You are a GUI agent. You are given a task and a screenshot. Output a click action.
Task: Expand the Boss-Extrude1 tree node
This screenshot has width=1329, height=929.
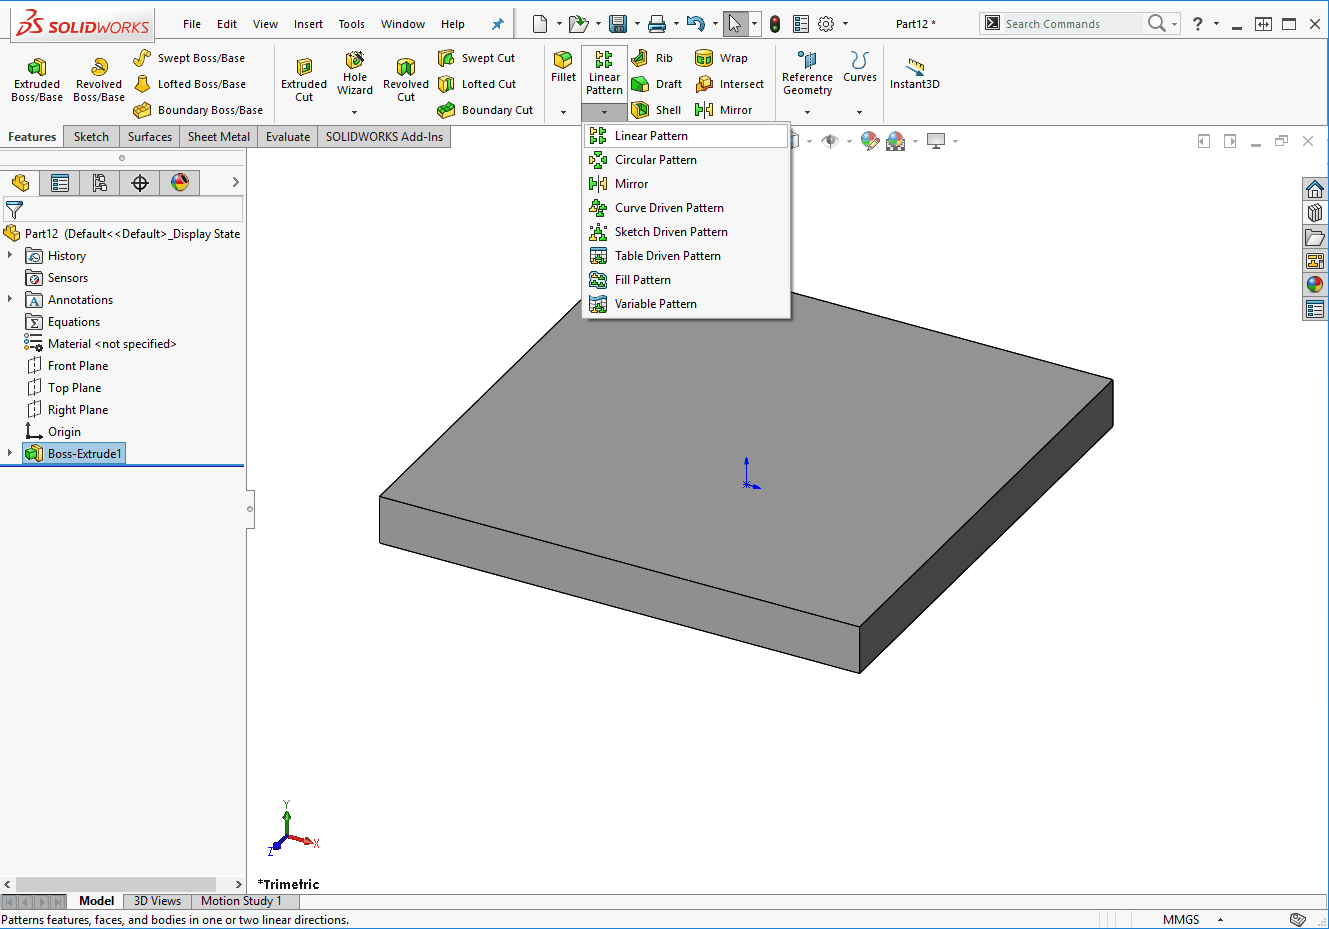point(10,454)
